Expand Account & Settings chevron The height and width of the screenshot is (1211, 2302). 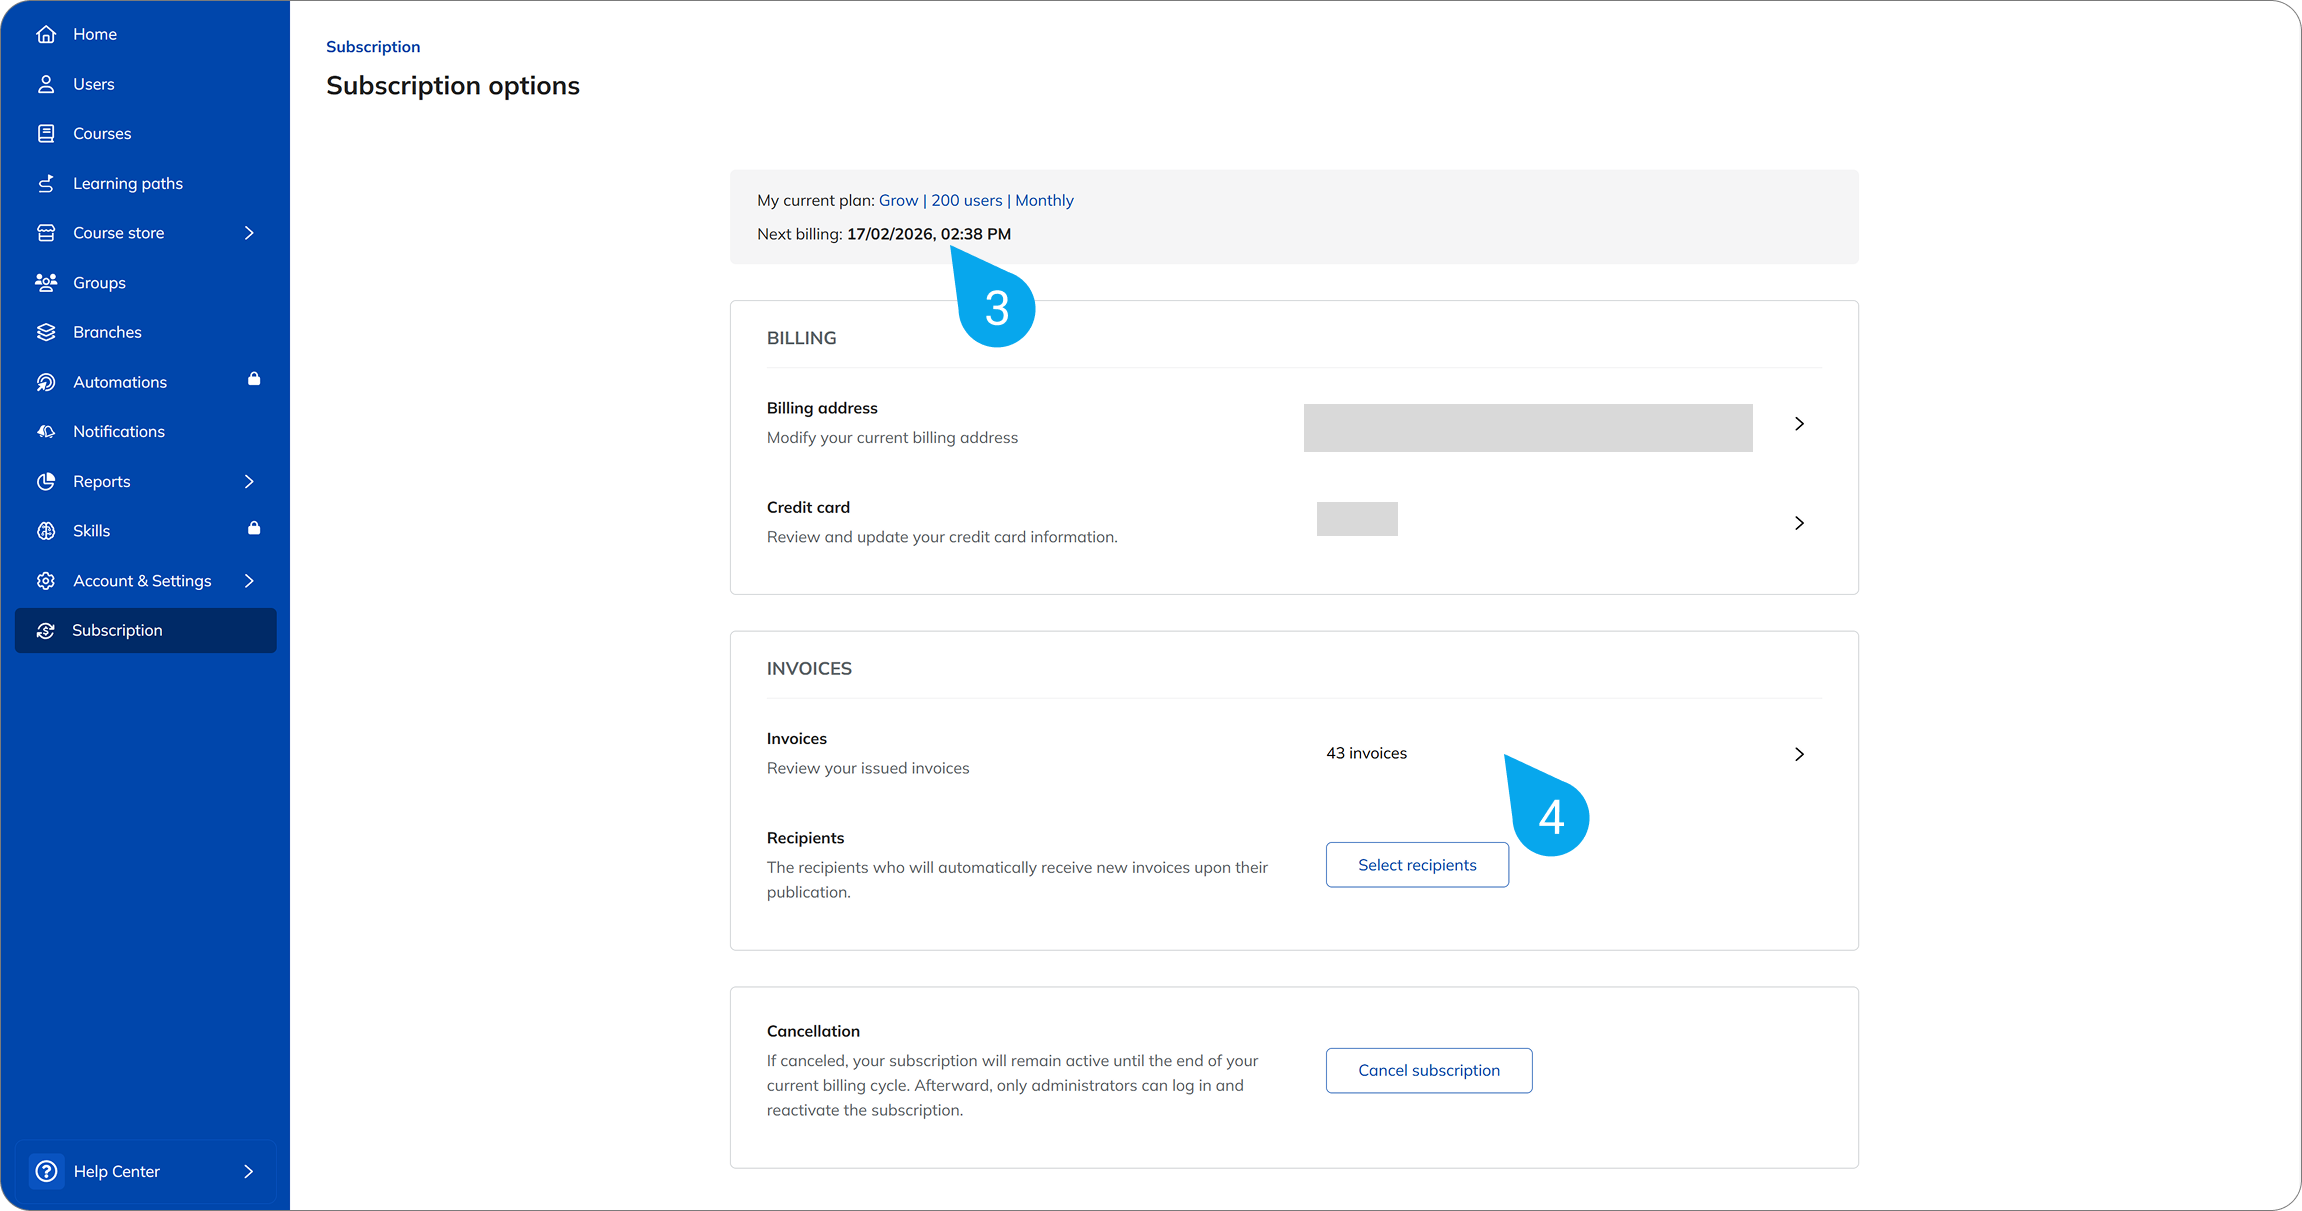(249, 580)
